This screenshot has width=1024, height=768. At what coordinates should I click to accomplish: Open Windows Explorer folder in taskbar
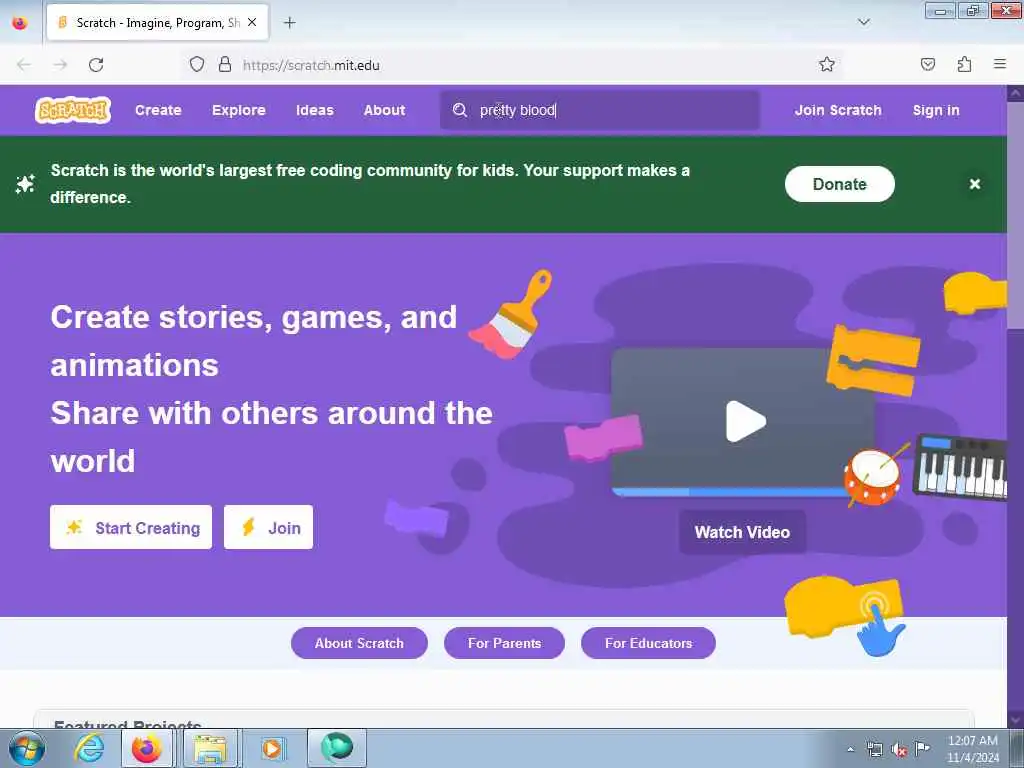(x=209, y=748)
